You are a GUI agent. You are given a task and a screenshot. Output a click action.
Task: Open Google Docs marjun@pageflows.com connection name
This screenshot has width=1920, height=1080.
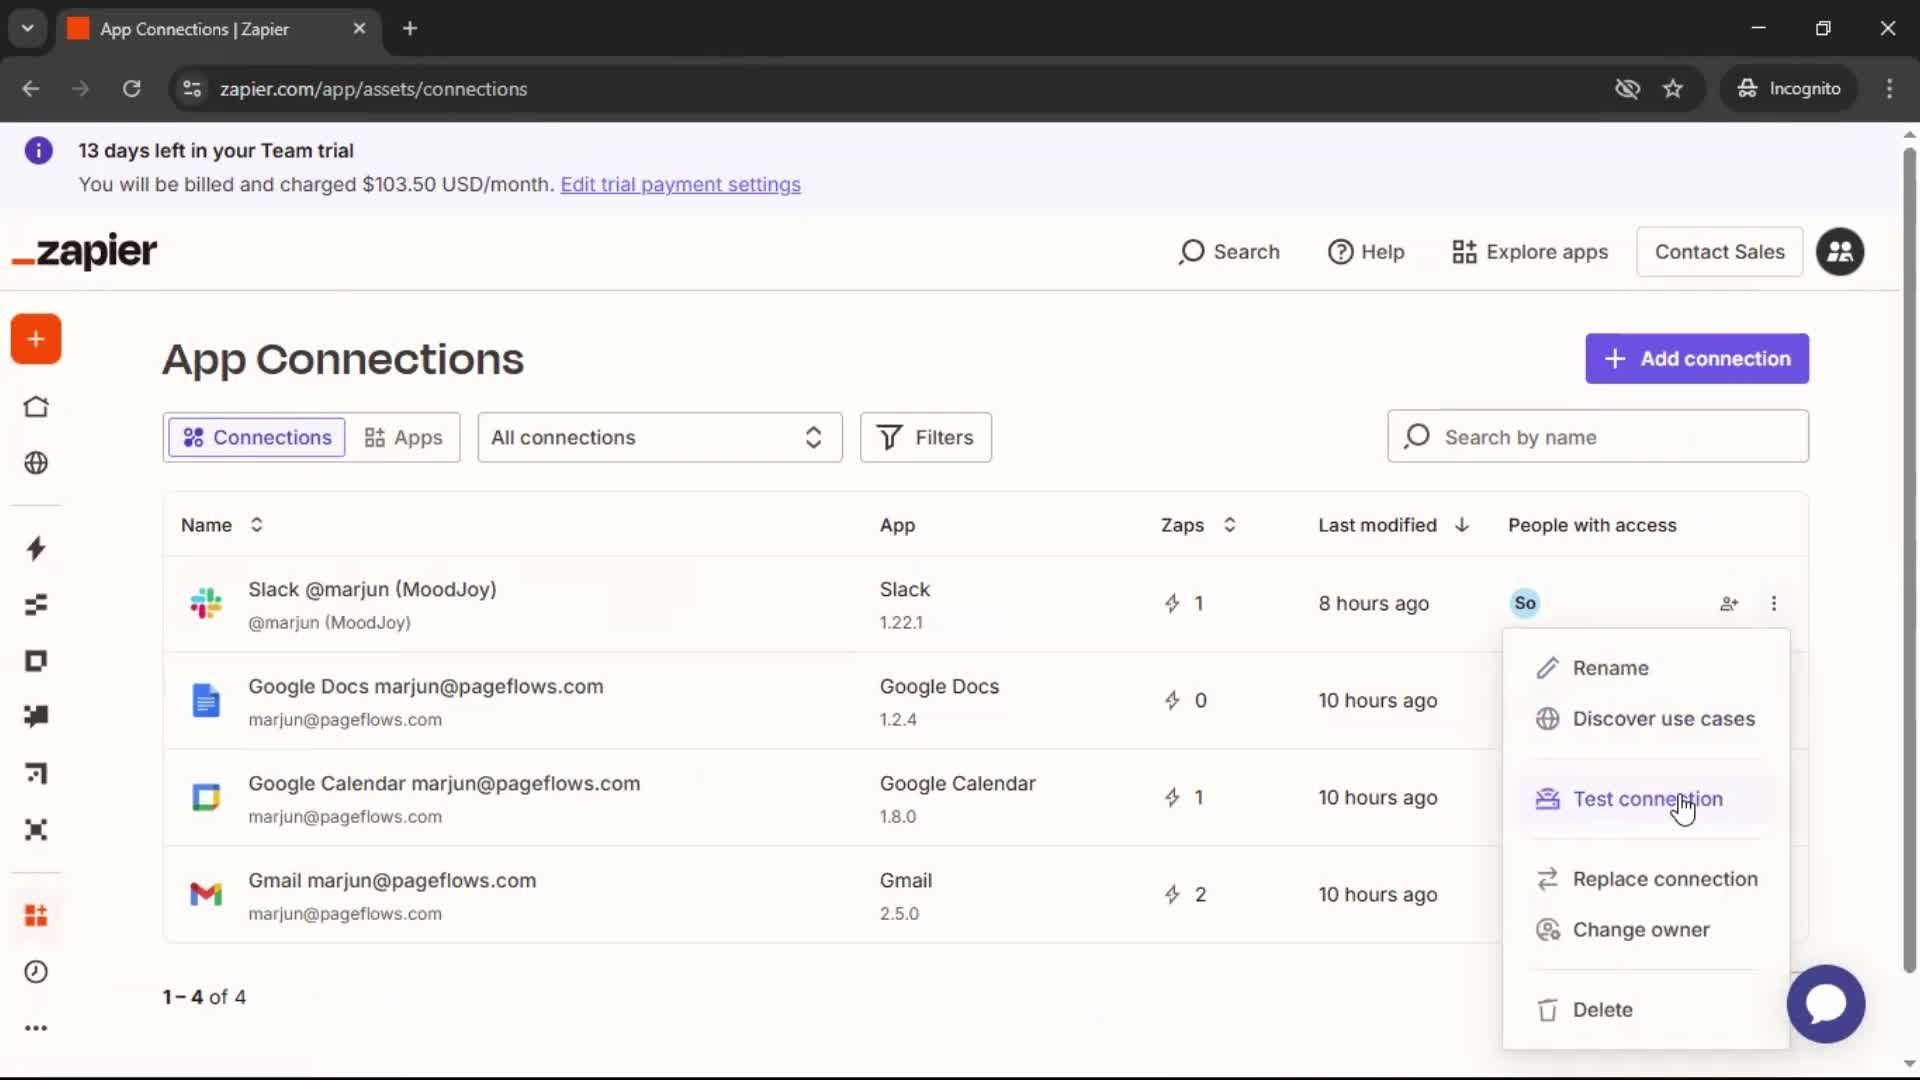click(426, 687)
